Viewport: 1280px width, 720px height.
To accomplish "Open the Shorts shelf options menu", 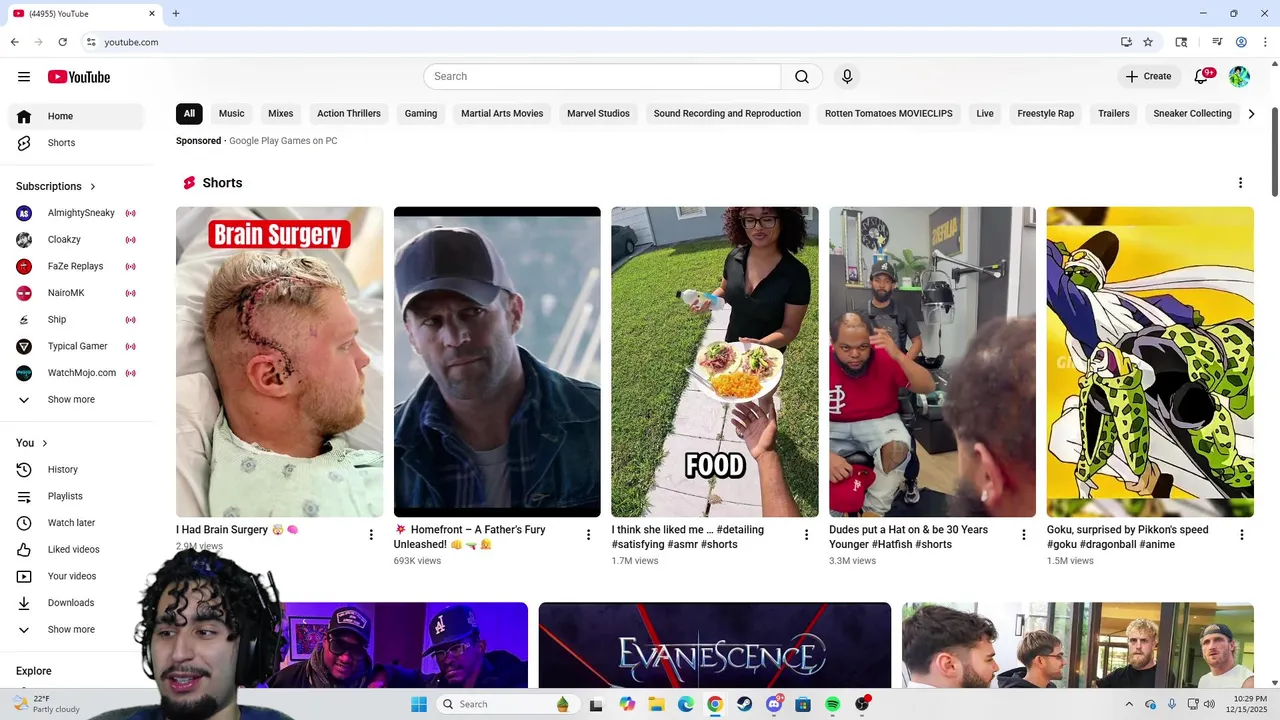I will click(x=1240, y=183).
